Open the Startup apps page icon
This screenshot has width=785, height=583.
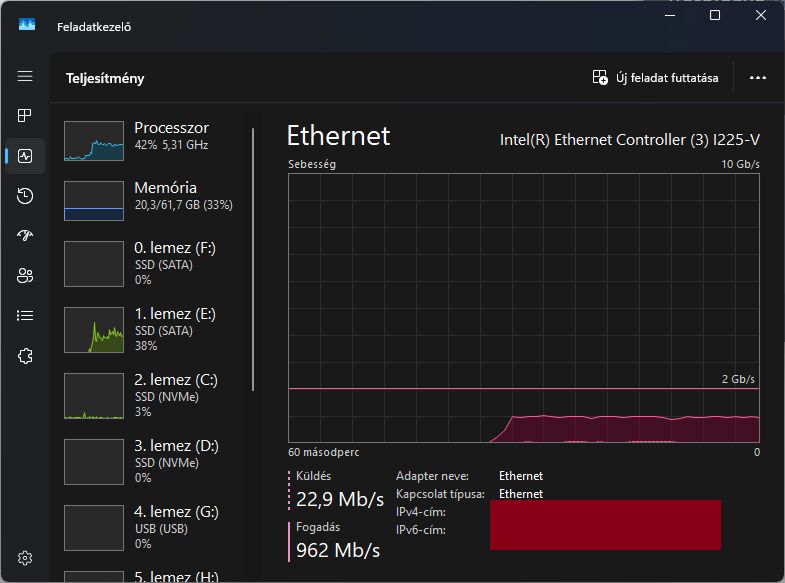pos(25,236)
